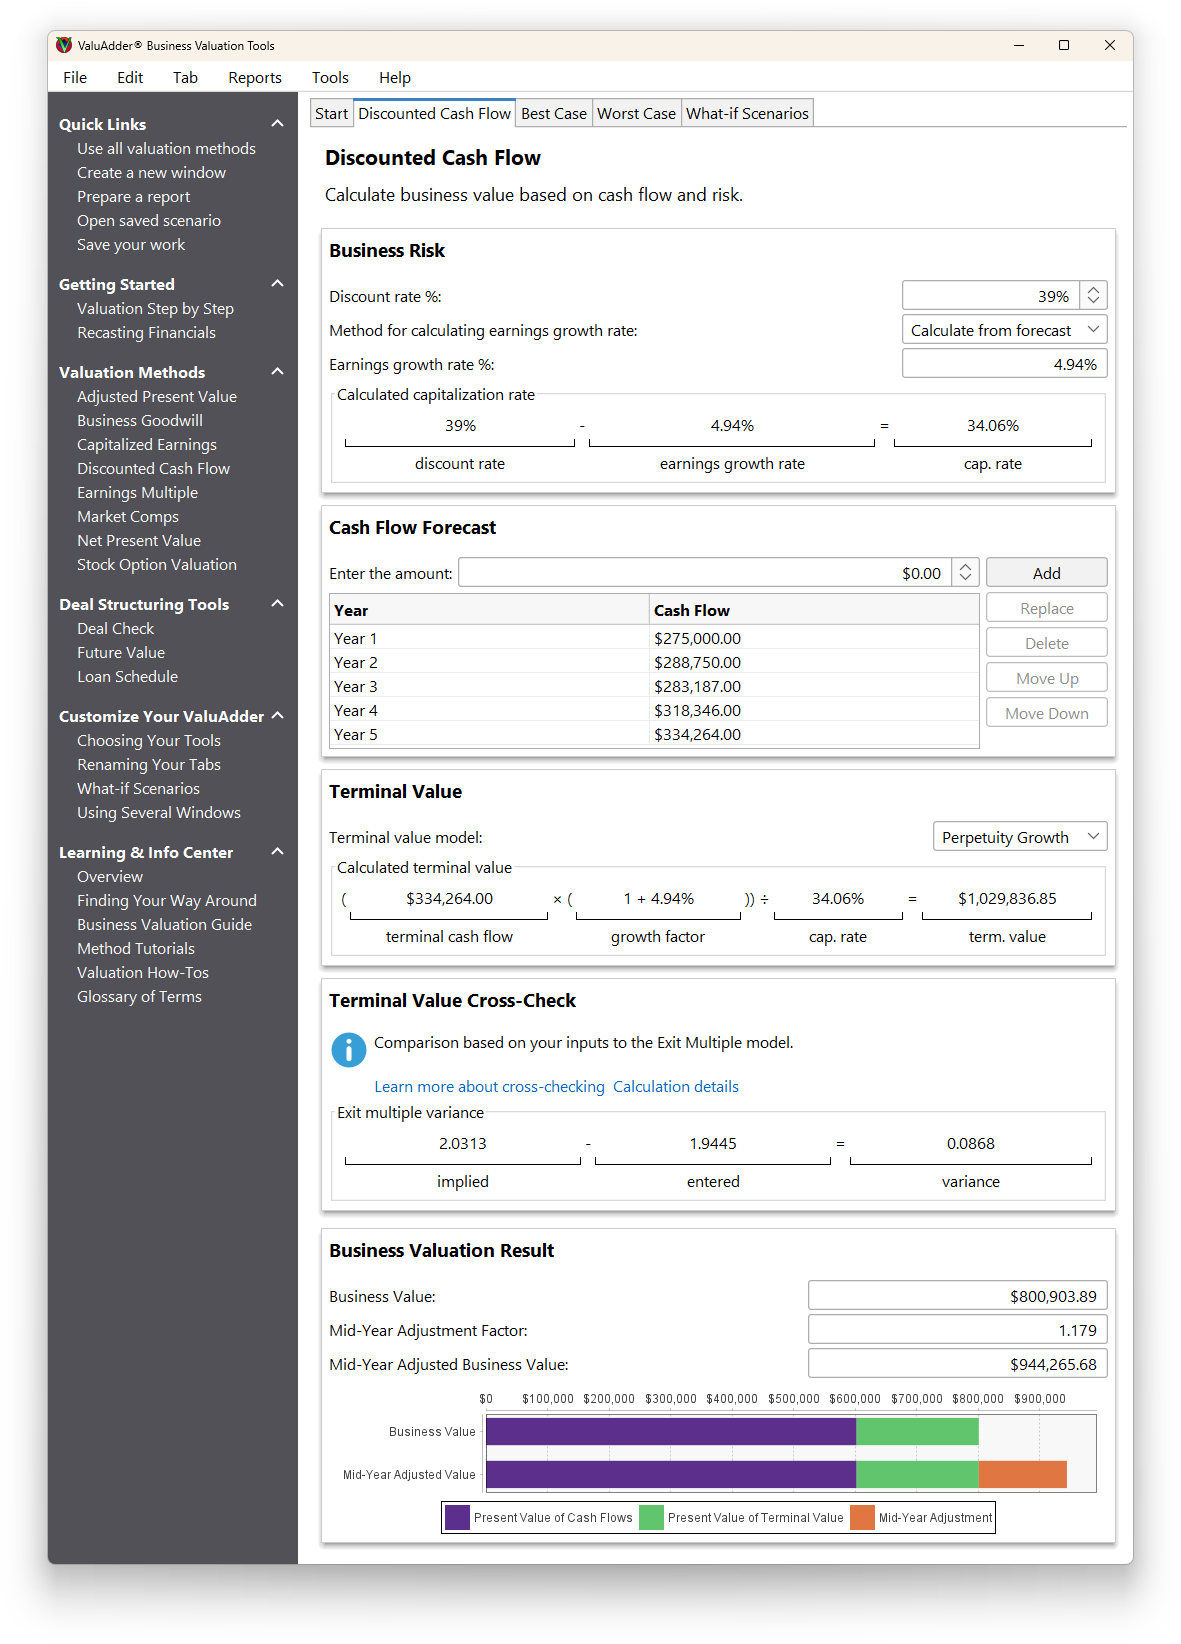
Task: Click the Earnings growth rate % field
Action: [1004, 364]
